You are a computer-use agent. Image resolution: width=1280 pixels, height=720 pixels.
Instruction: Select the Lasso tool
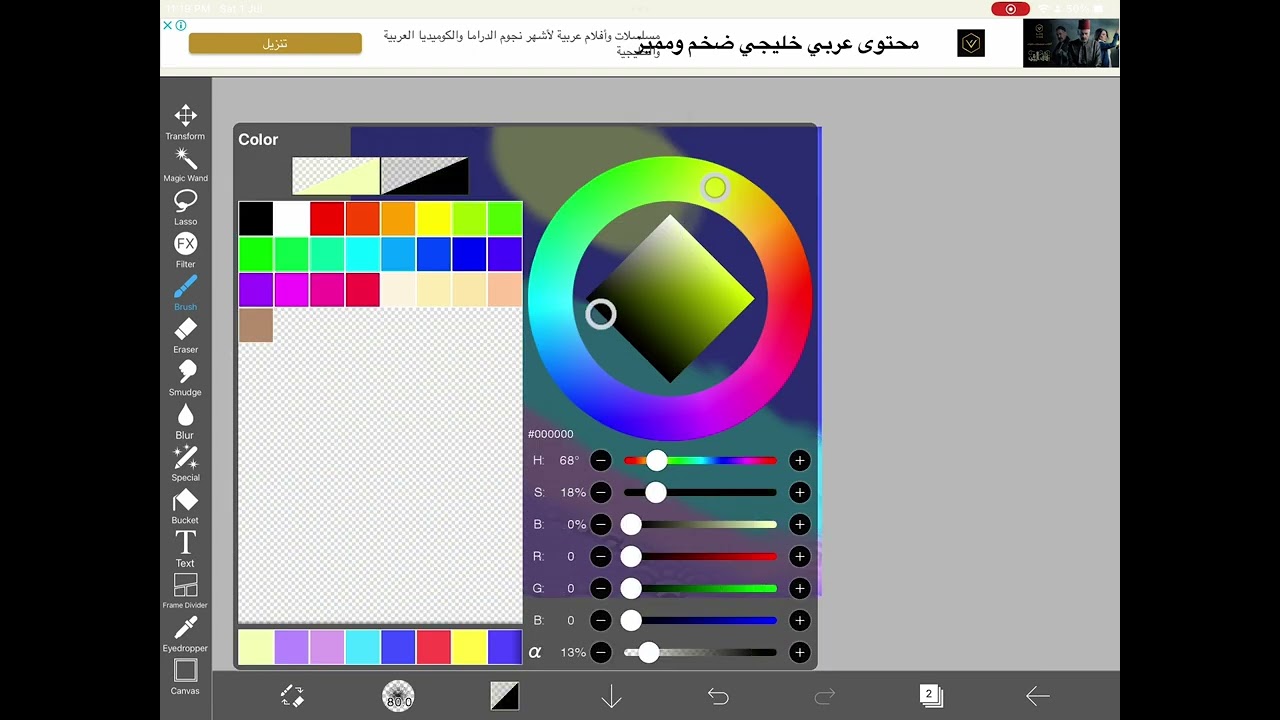185,208
